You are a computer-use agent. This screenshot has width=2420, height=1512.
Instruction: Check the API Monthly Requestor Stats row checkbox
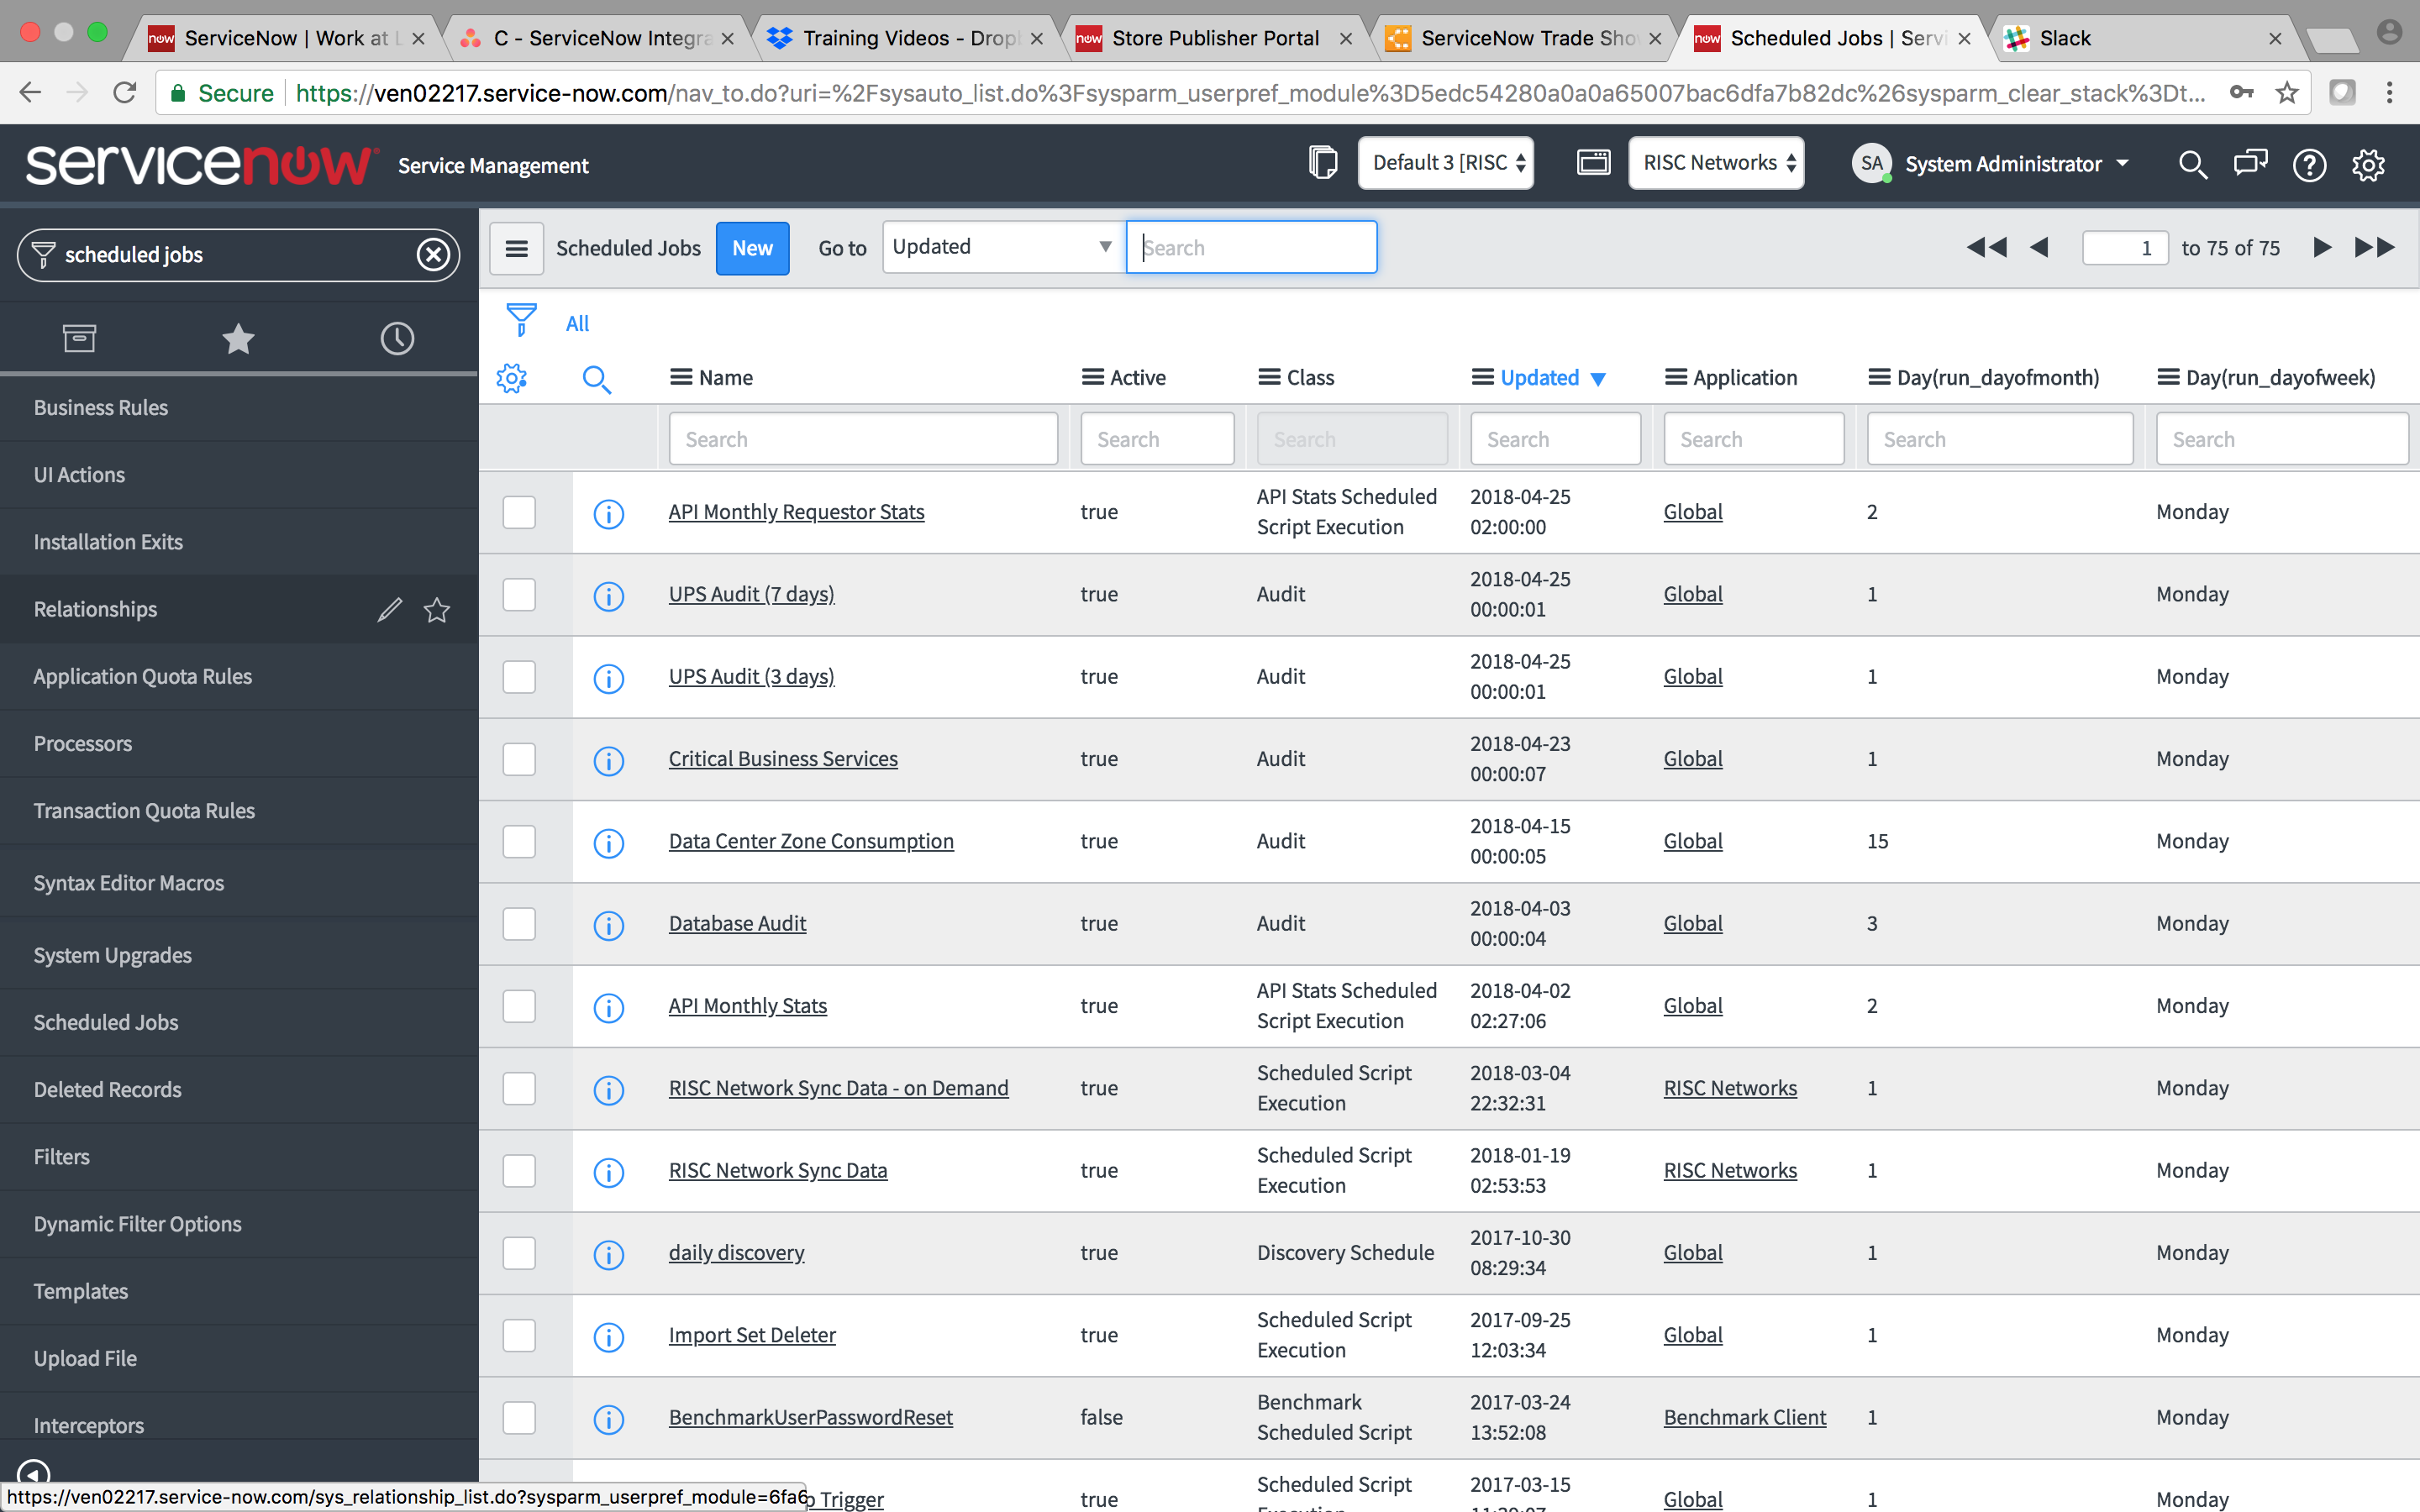(x=519, y=512)
